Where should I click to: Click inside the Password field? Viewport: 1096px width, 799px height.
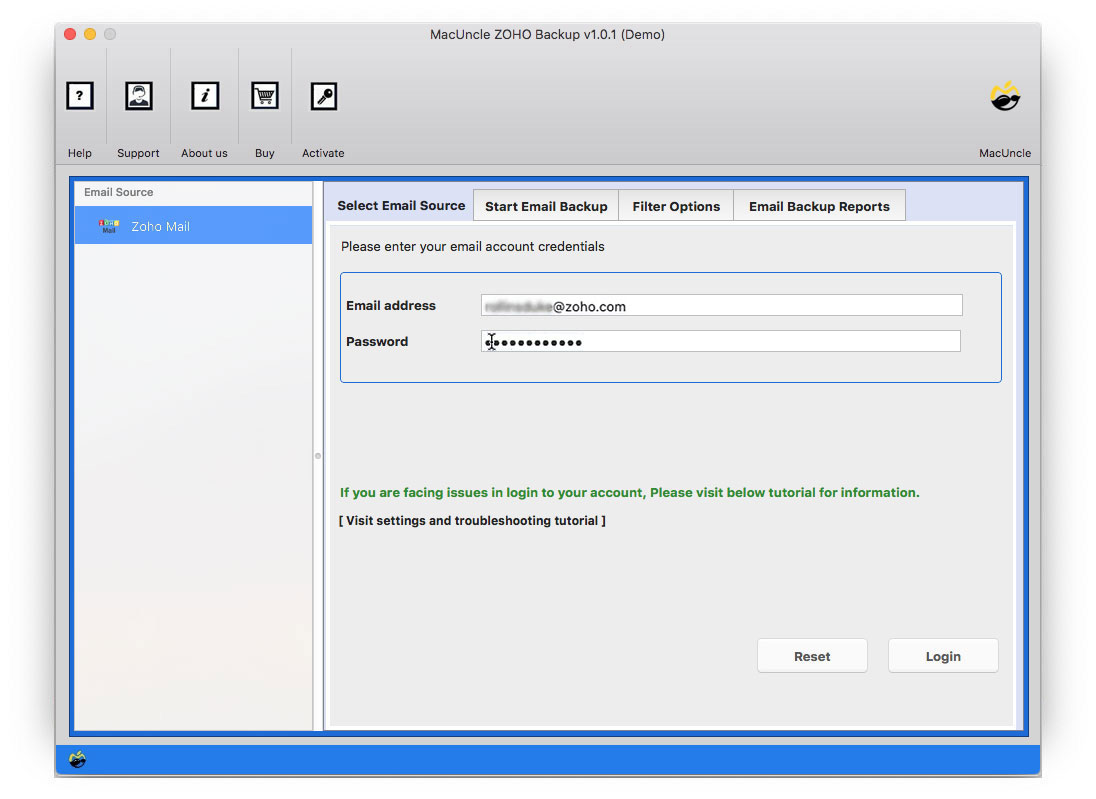[720, 341]
